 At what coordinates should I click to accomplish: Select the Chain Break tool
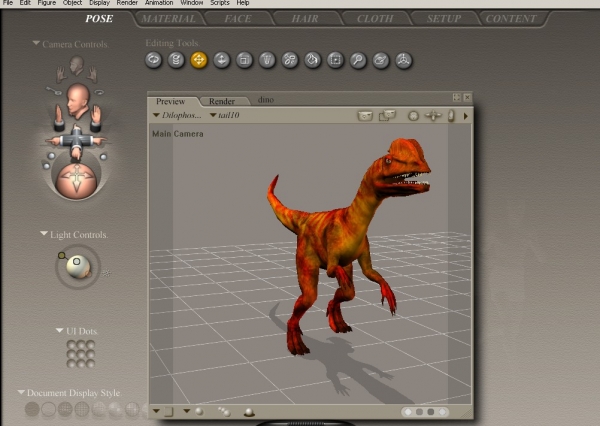click(290, 60)
